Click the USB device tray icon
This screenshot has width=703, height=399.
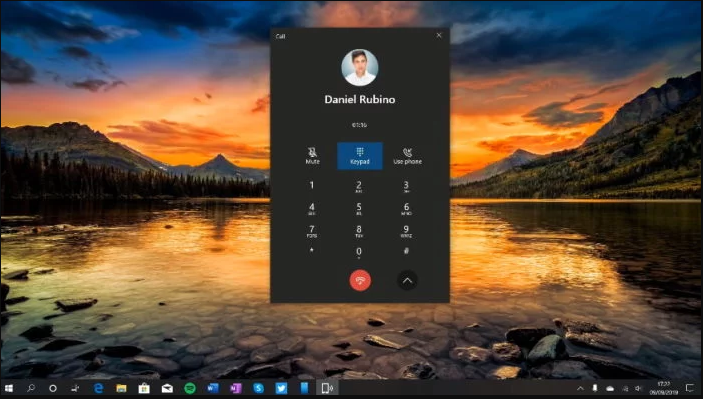coord(595,388)
